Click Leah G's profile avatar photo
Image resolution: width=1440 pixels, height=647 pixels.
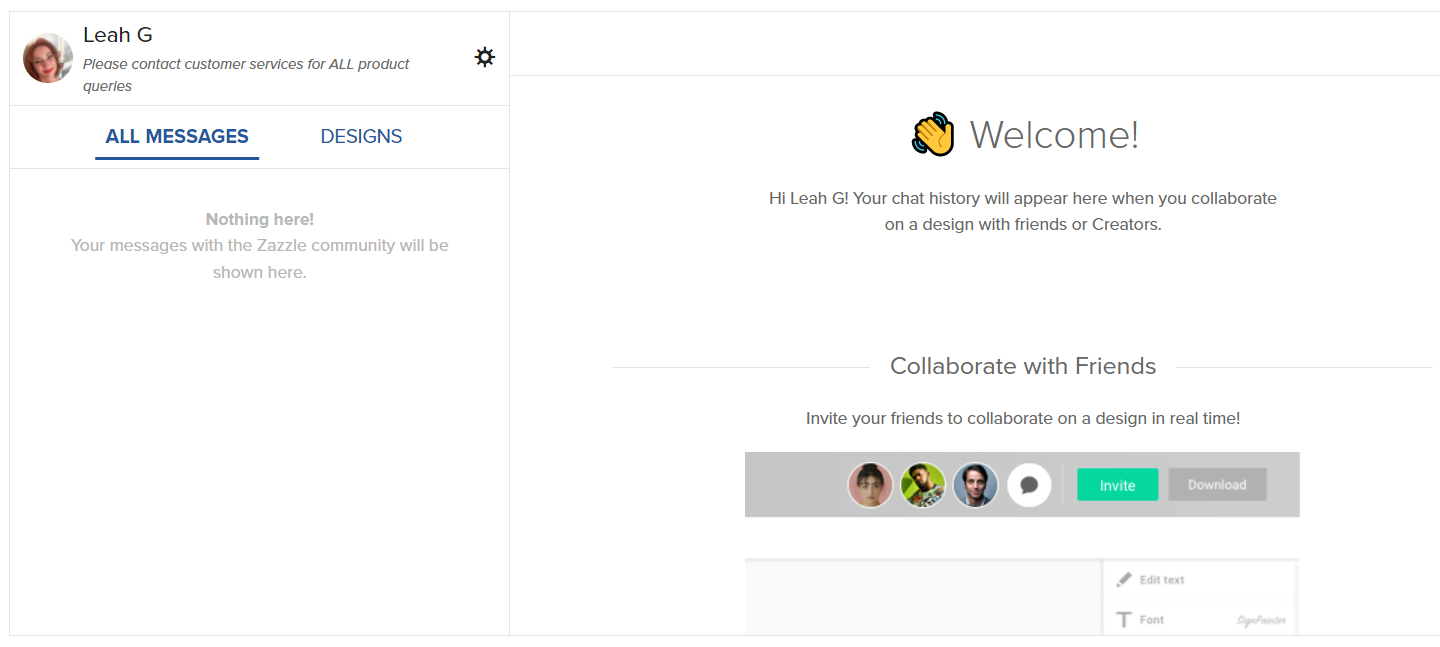(48, 58)
